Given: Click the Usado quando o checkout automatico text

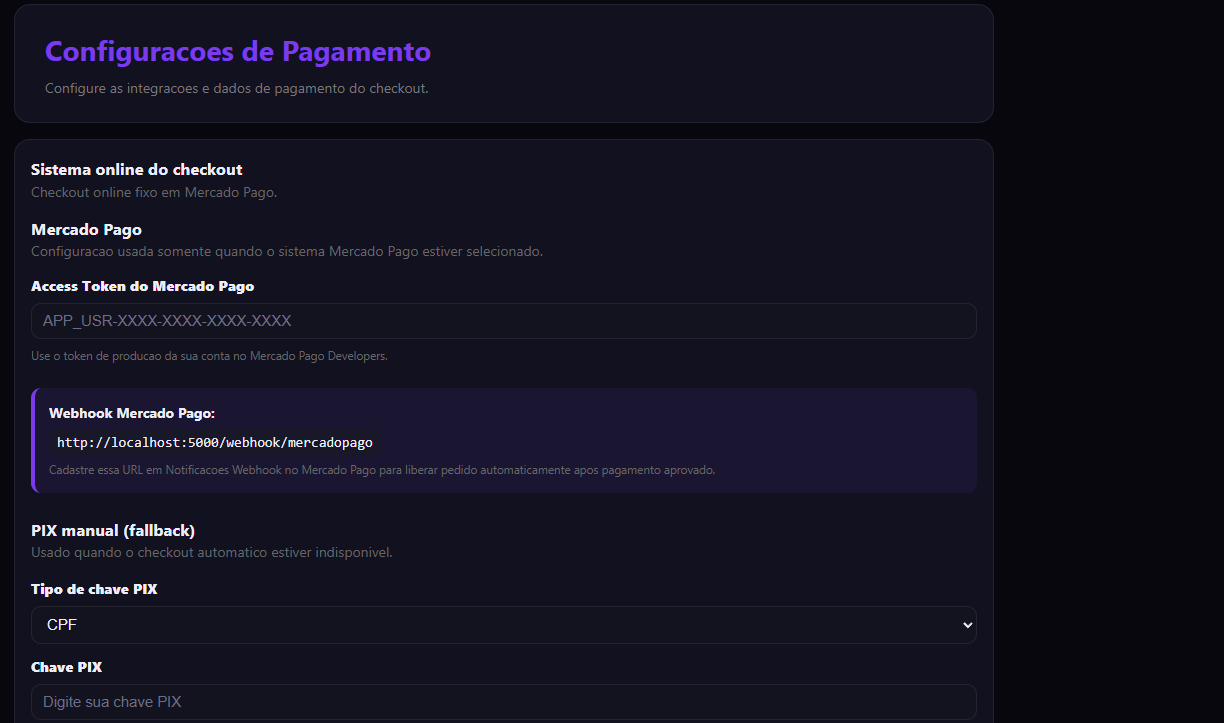Looking at the screenshot, I should click(x=211, y=552).
